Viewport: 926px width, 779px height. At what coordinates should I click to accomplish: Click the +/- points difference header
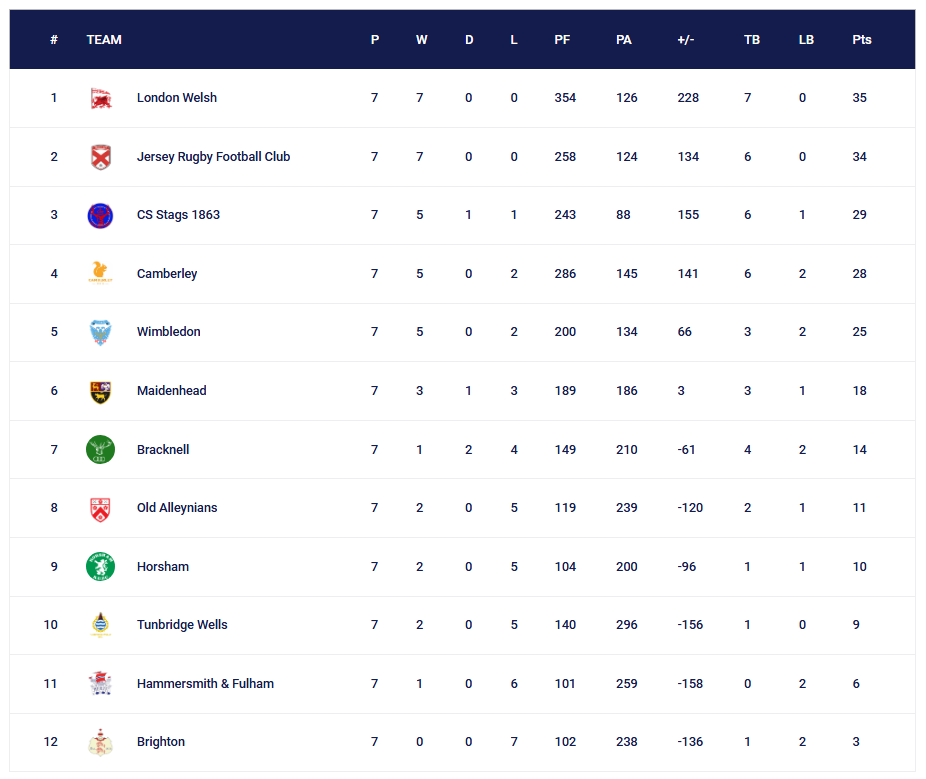(x=685, y=40)
